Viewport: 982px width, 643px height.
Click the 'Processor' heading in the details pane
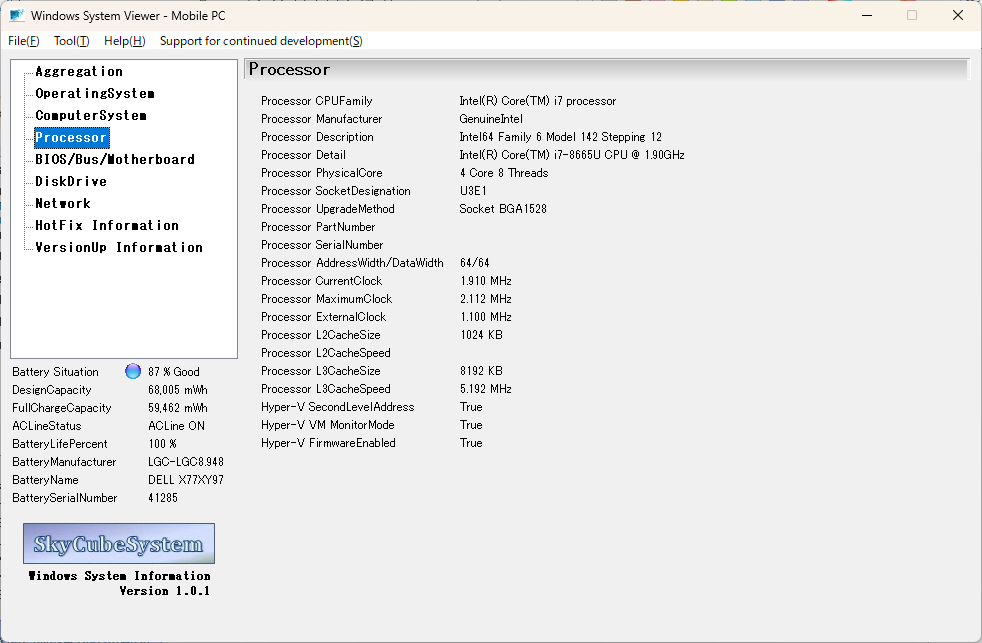(x=289, y=69)
